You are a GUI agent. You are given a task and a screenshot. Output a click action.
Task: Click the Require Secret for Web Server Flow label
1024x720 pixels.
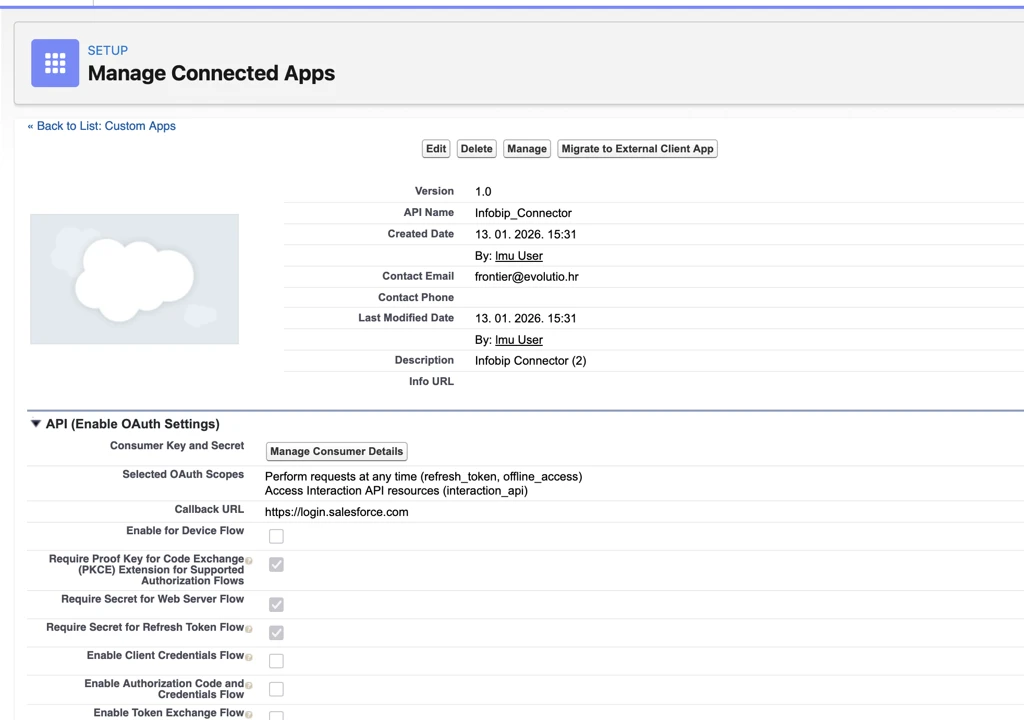152,599
